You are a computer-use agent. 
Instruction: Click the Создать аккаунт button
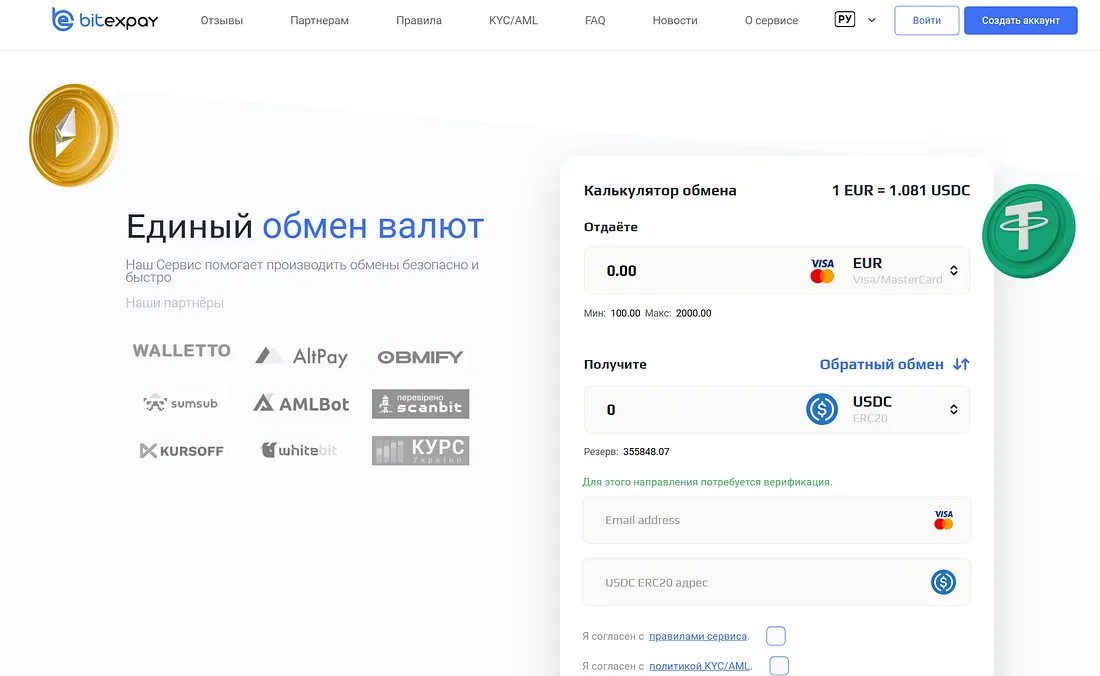coord(1021,20)
